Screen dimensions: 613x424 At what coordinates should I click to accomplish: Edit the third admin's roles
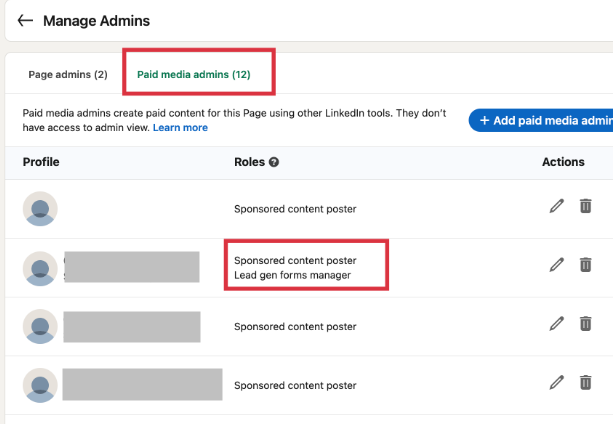click(557, 324)
